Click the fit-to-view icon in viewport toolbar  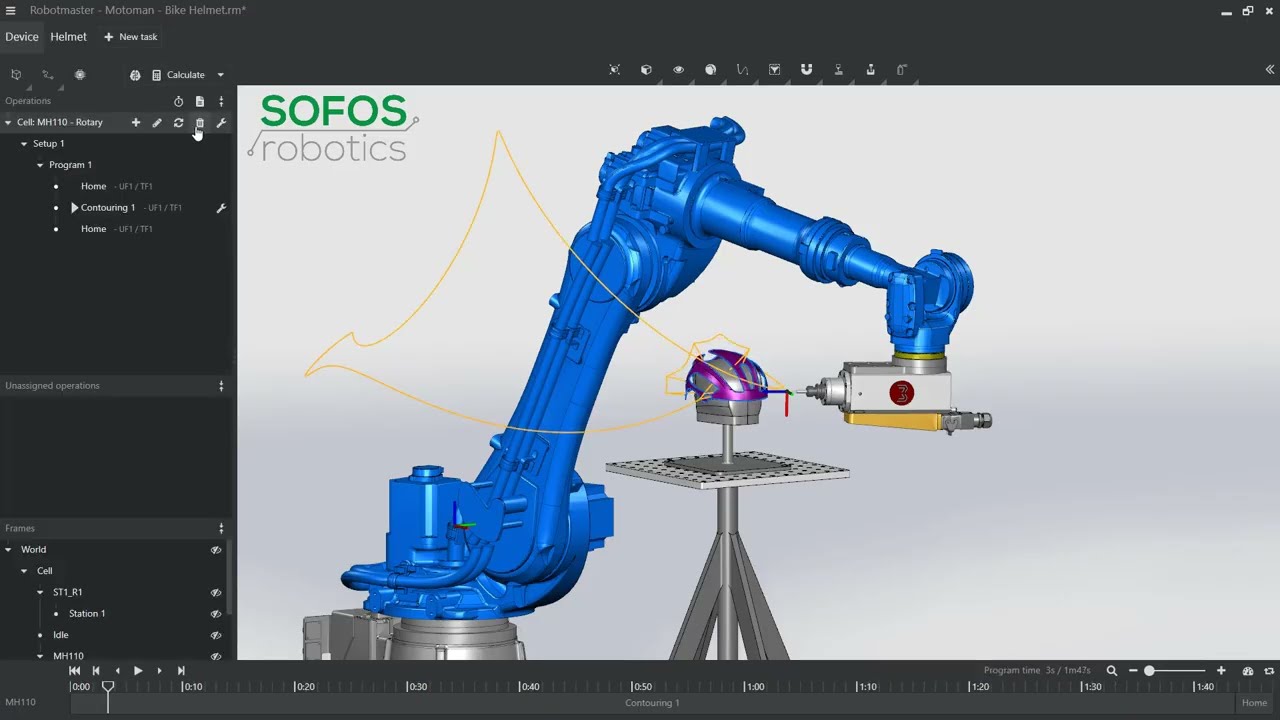pos(615,70)
